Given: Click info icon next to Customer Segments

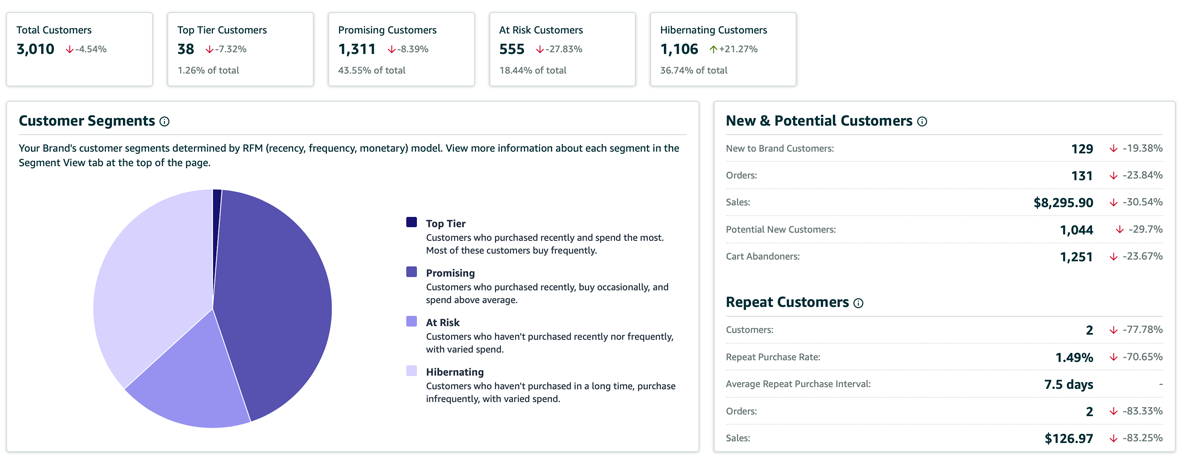Looking at the screenshot, I should click(x=165, y=122).
